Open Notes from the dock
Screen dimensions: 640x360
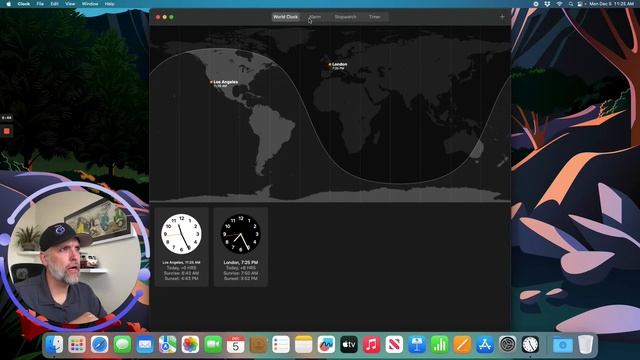pos(303,345)
